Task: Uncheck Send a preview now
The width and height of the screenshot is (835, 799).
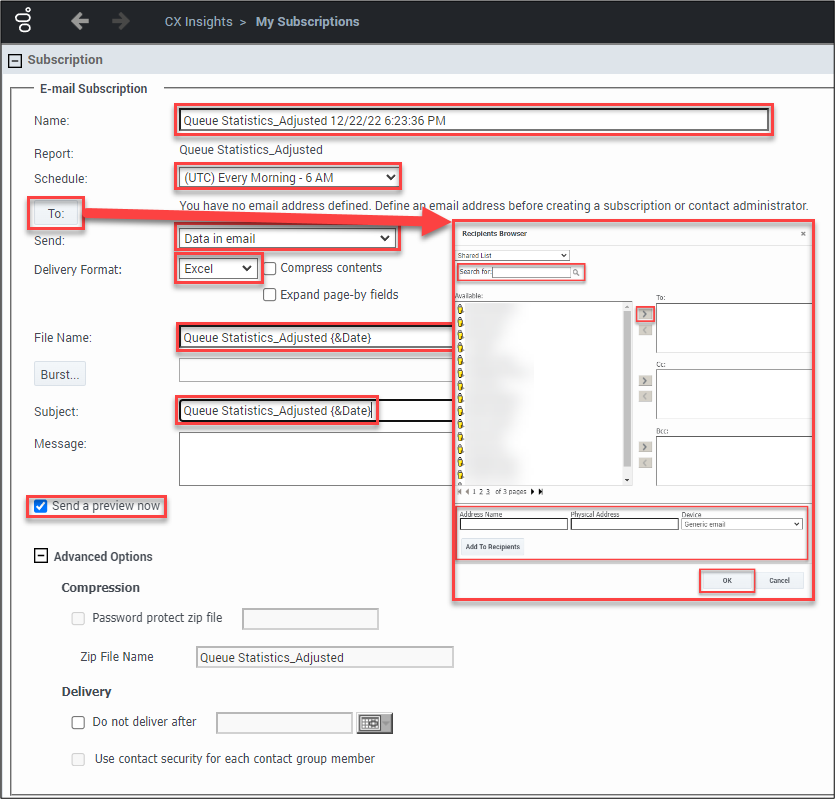Action: pos(41,506)
